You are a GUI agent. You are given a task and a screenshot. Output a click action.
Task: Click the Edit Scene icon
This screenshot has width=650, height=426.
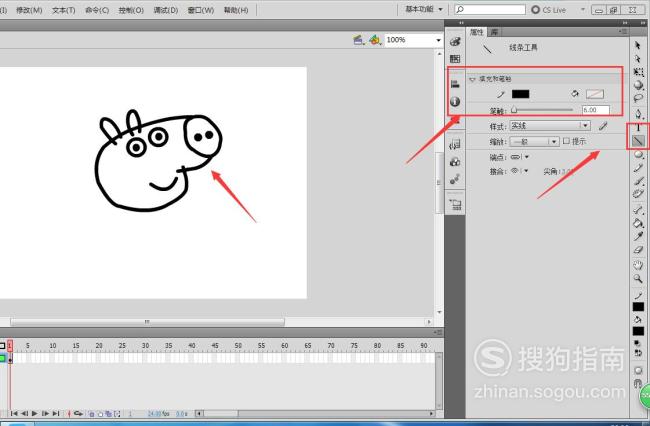point(359,40)
